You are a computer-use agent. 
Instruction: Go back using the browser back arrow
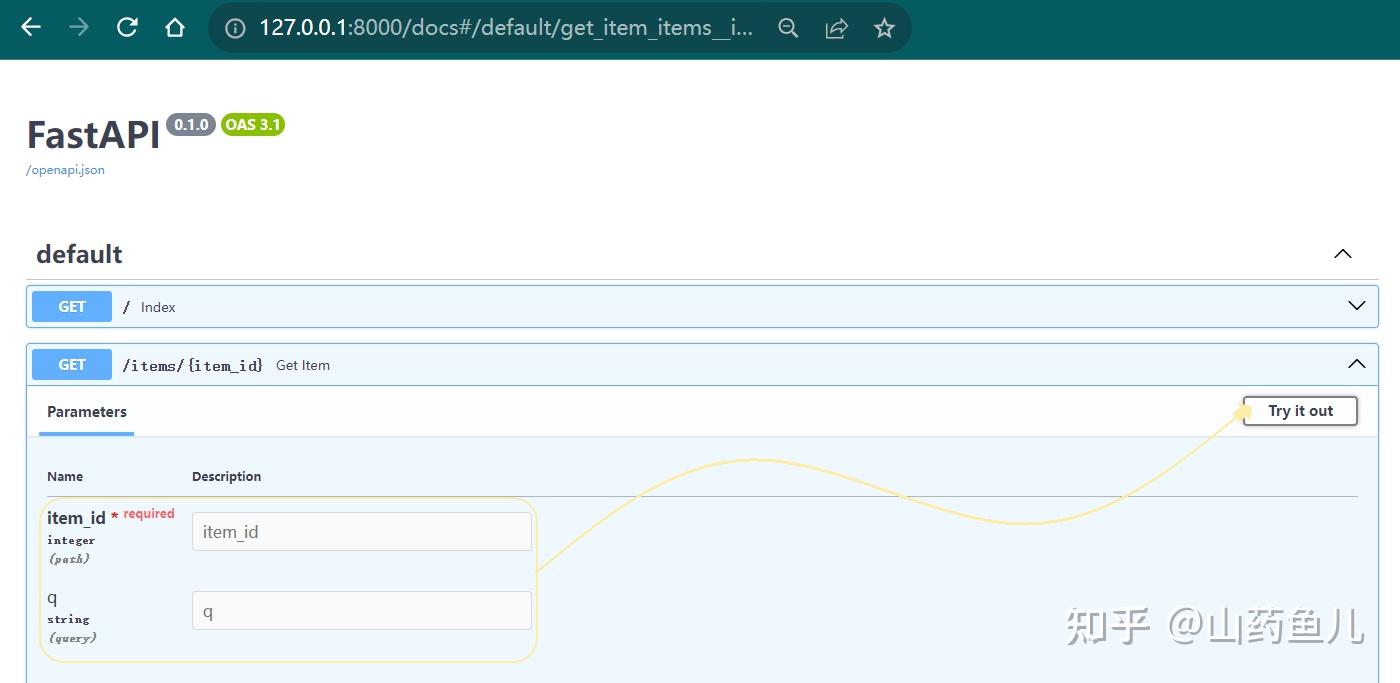(x=30, y=28)
